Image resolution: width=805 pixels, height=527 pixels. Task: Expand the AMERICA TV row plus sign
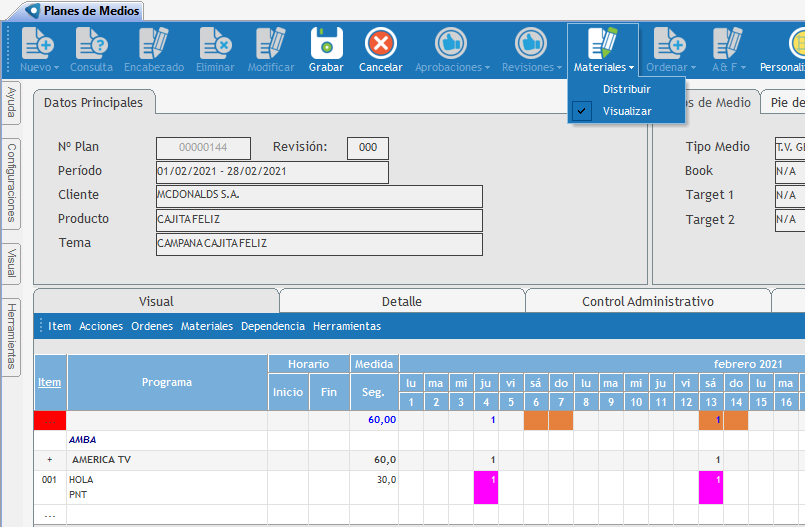pos(49,460)
